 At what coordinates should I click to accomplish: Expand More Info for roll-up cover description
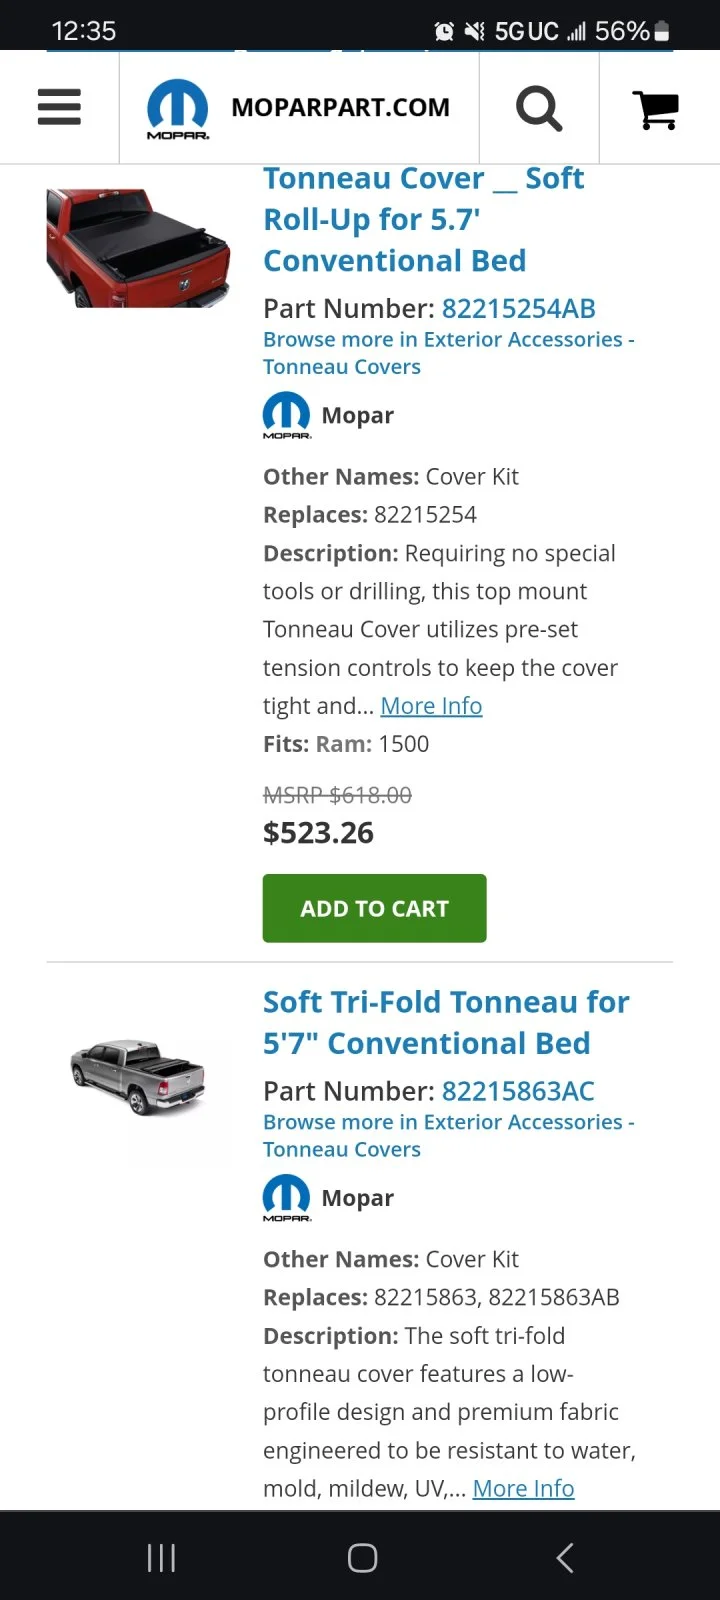pos(431,706)
